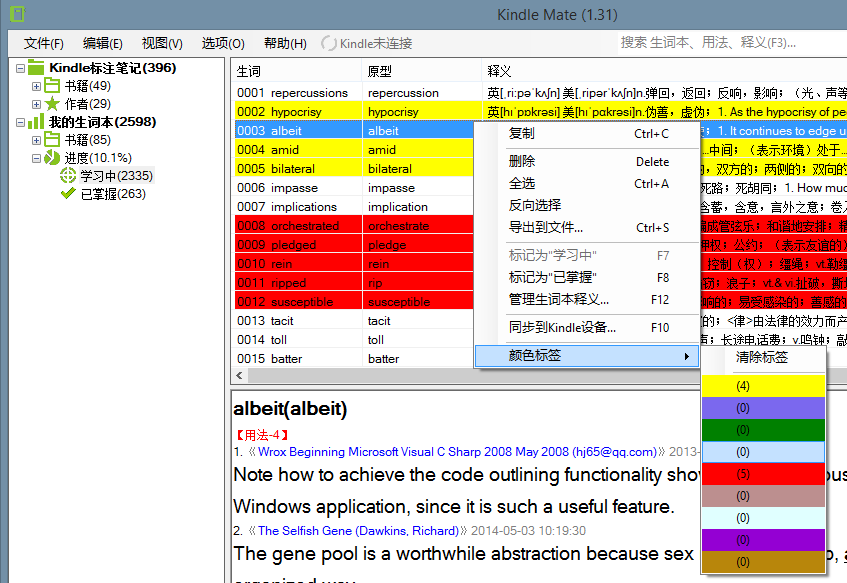
Task: Expand the 书籍(49) node
Action: [x=36, y=86]
